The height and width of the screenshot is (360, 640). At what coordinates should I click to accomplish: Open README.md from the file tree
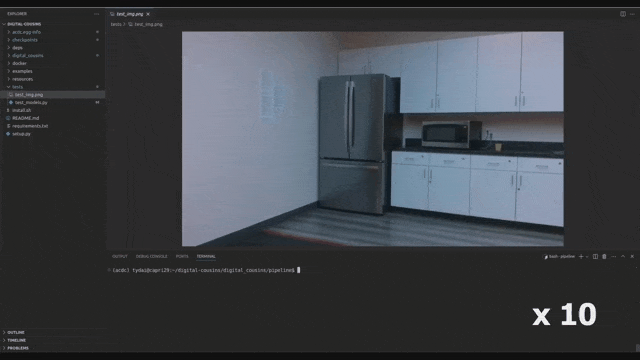click(x=25, y=118)
